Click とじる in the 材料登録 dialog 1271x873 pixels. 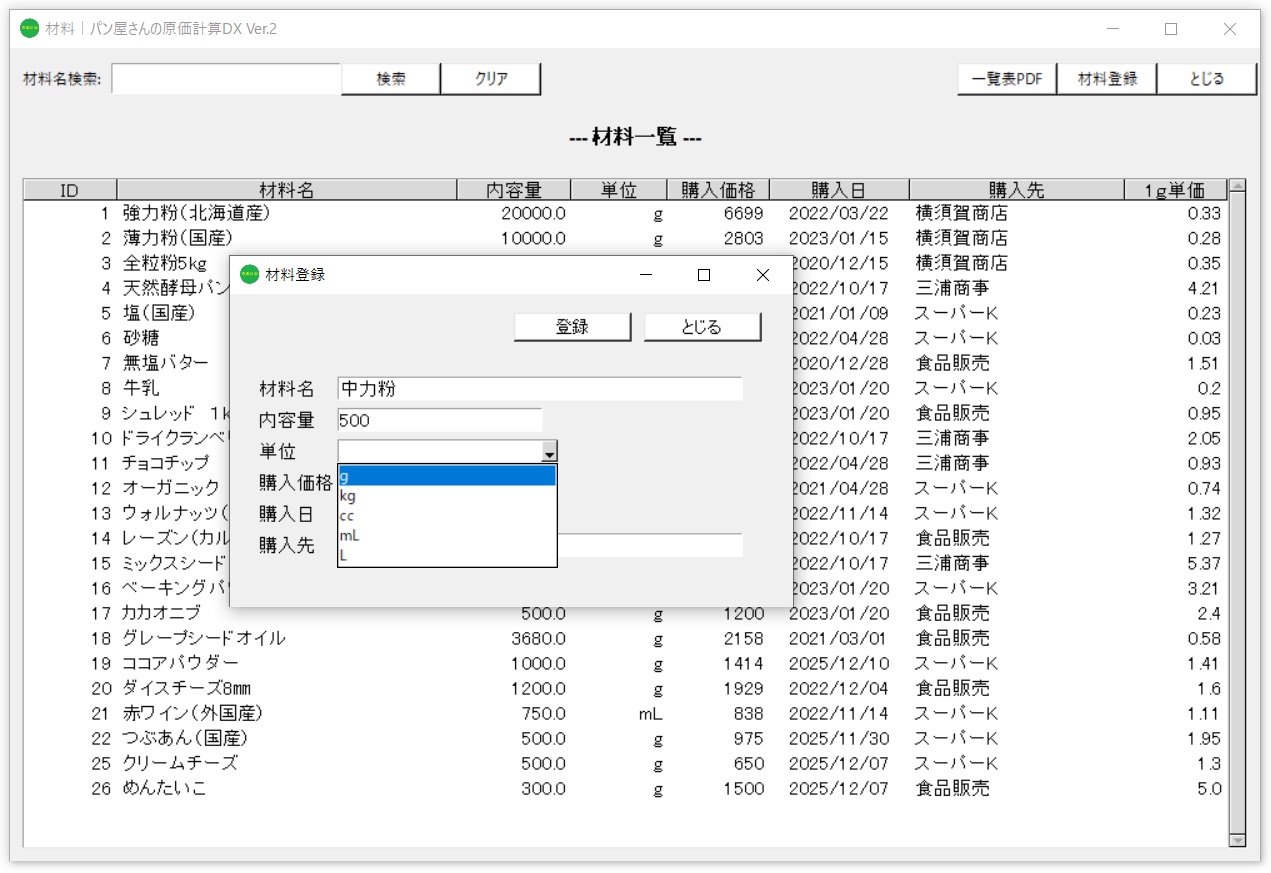tap(702, 326)
